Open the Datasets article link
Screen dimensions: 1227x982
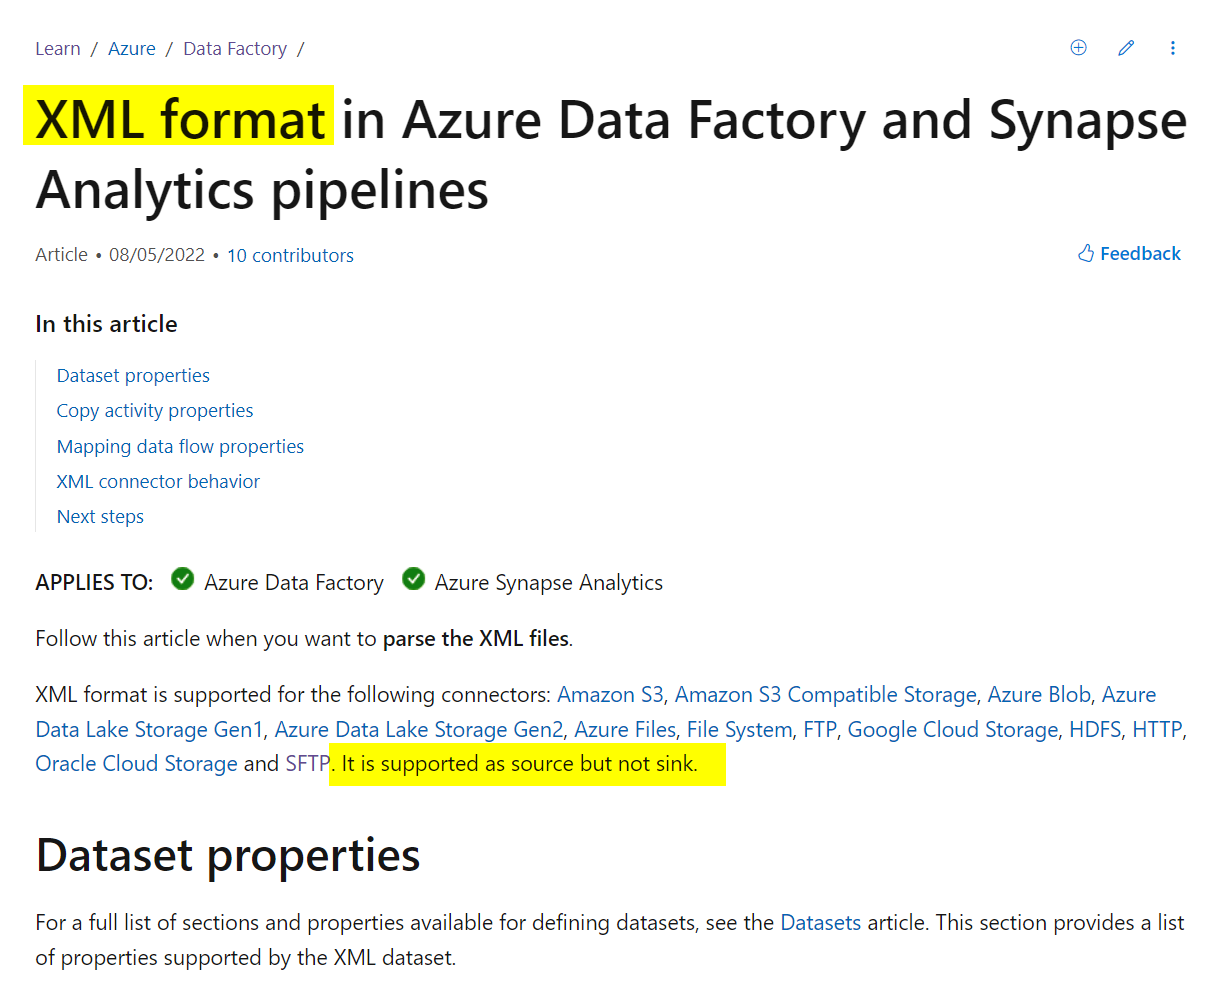coord(820,923)
